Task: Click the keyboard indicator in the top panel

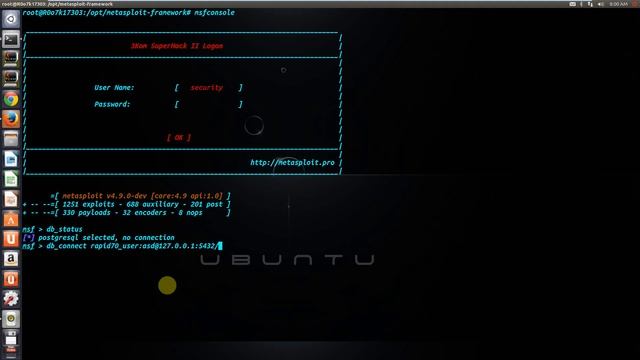Action: point(573,4)
